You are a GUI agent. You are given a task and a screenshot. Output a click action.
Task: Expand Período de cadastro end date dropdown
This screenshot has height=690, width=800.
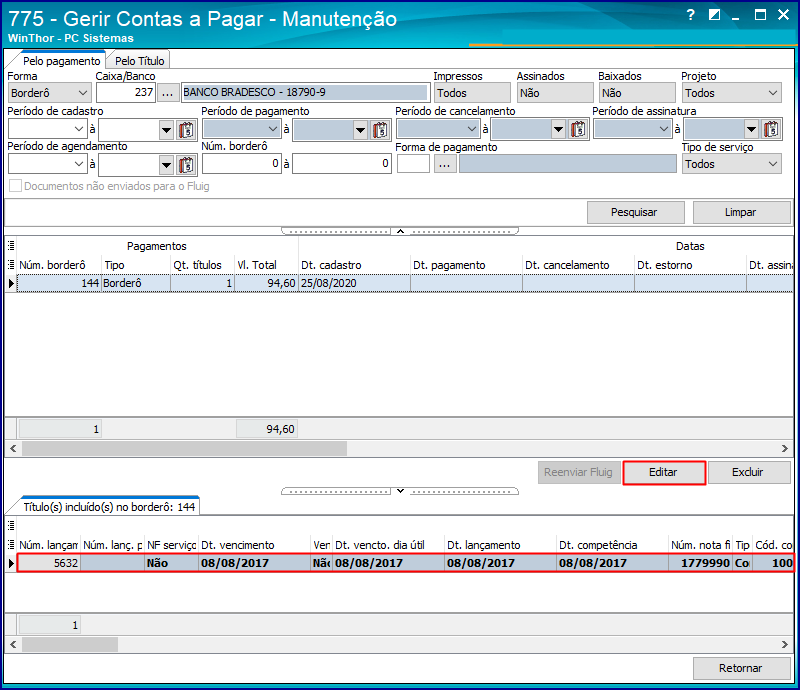166,130
